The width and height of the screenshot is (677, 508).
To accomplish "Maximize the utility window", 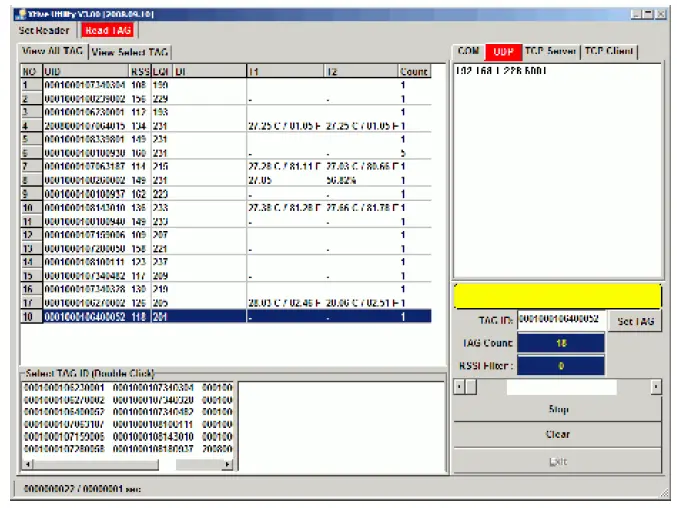I will coord(648,14).
